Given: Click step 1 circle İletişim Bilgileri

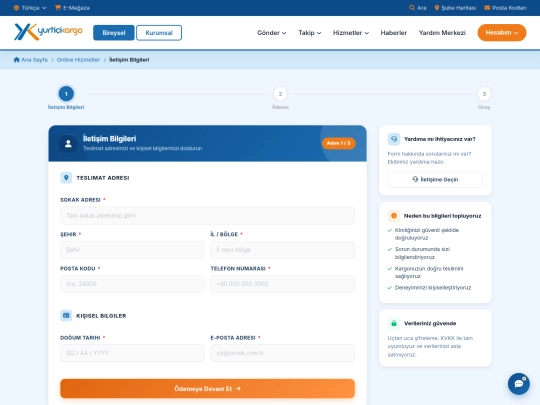Looking at the screenshot, I should [x=66, y=94].
